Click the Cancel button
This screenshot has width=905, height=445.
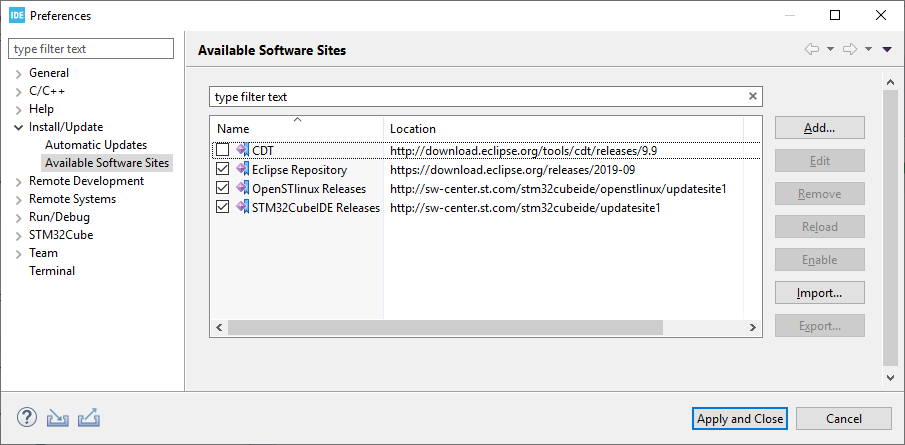(844, 419)
